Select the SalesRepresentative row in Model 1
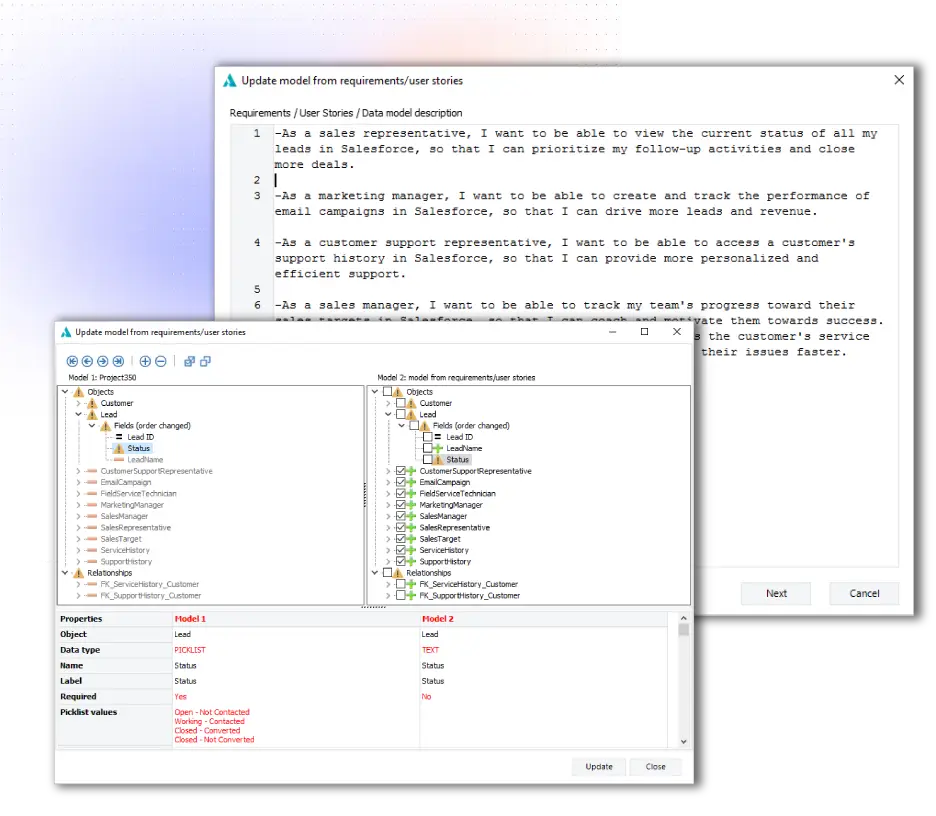Viewport: 936px width, 816px height. click(x=136, y=528)
